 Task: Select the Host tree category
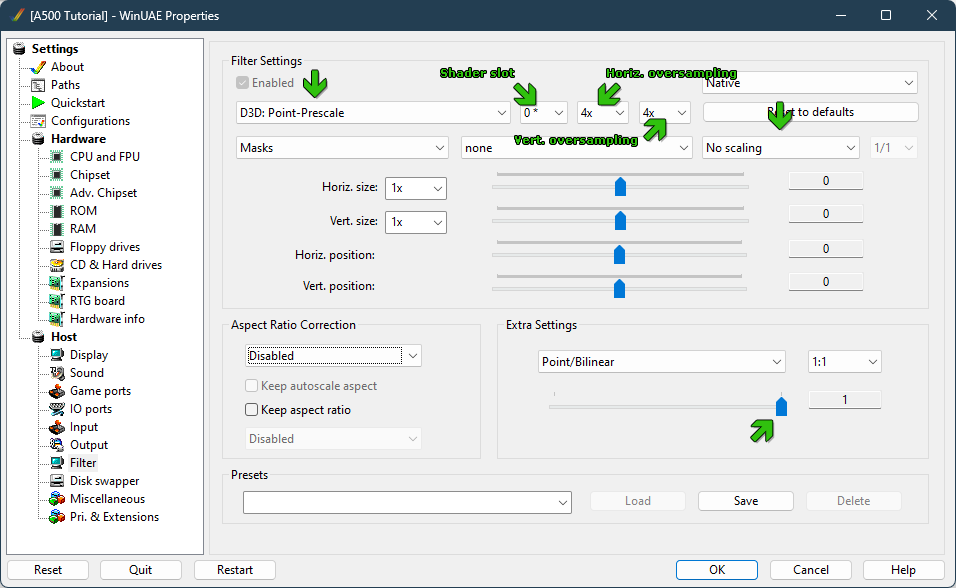pyautogui.click(x=64, y=337)
